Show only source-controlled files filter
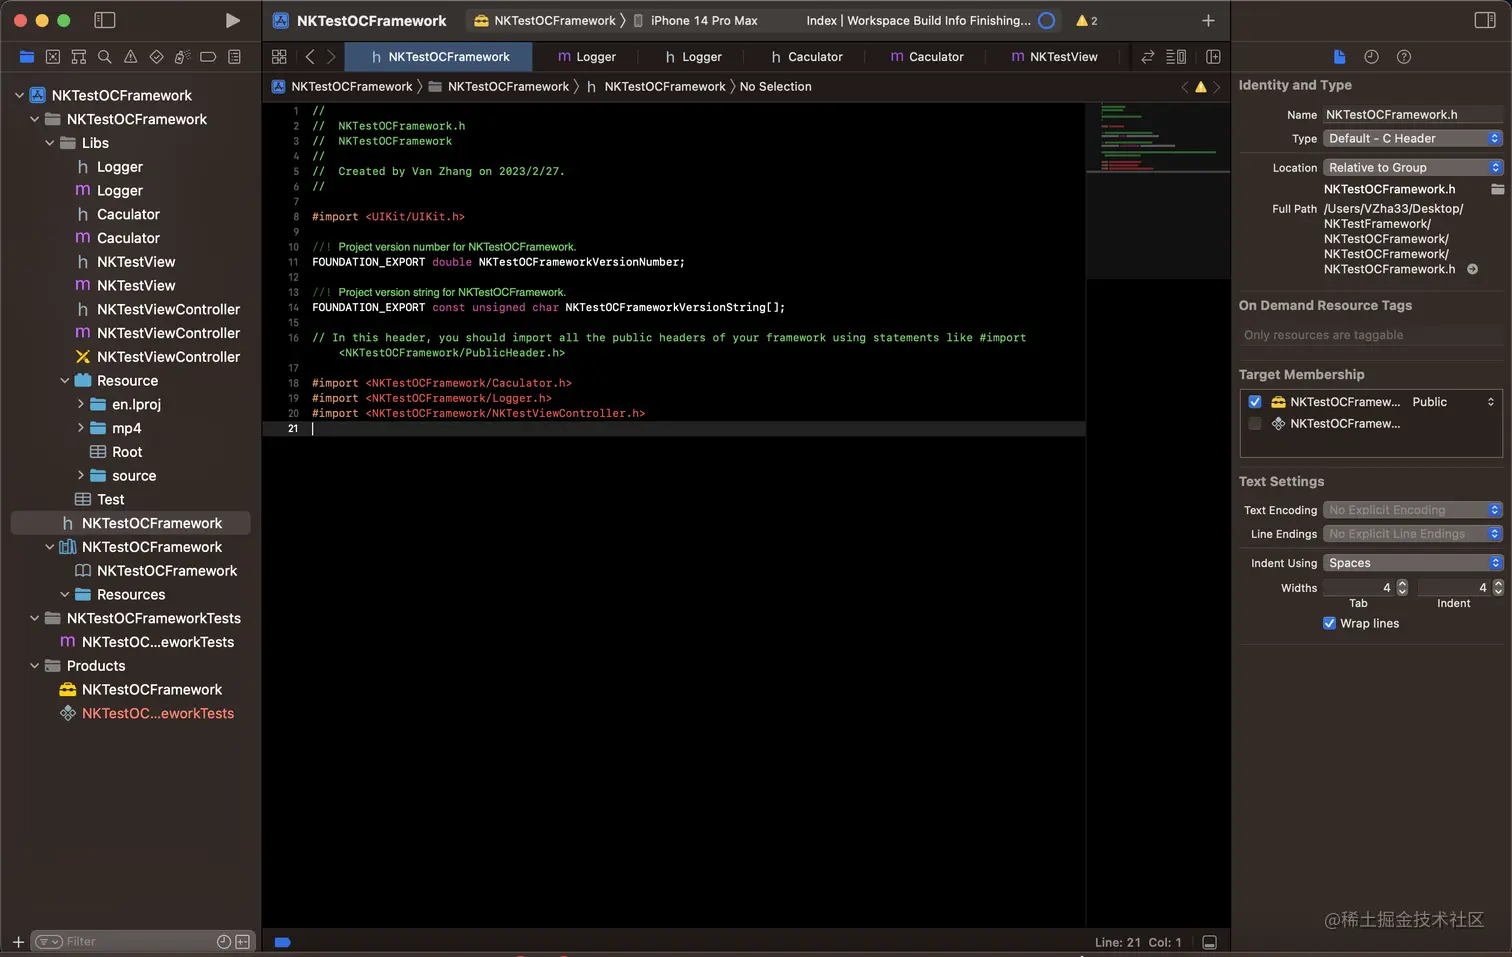Screen dimensions: 1512x957 (x=243, y=942)
